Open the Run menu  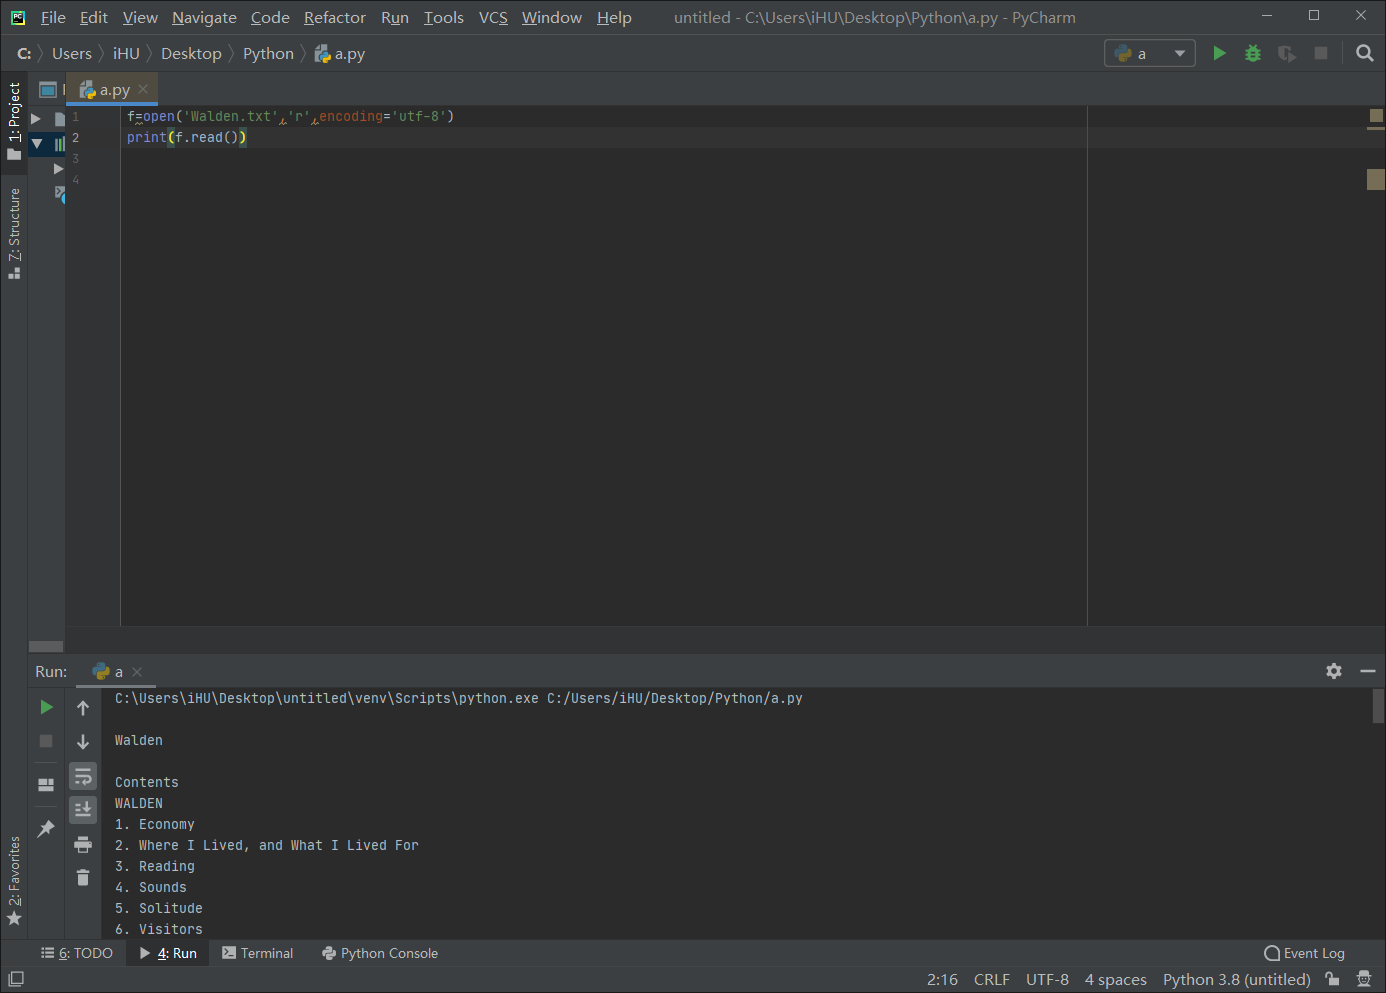click(395, 17)
